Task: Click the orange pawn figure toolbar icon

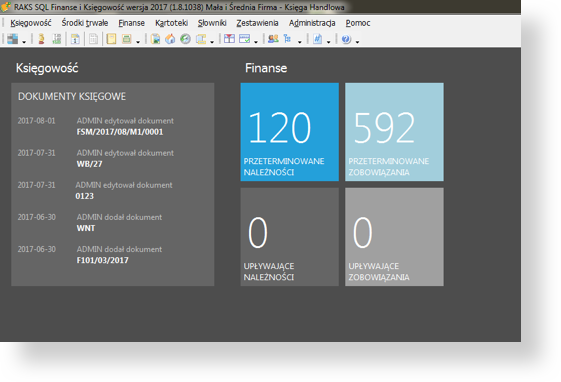Action: tap(42, 39)
